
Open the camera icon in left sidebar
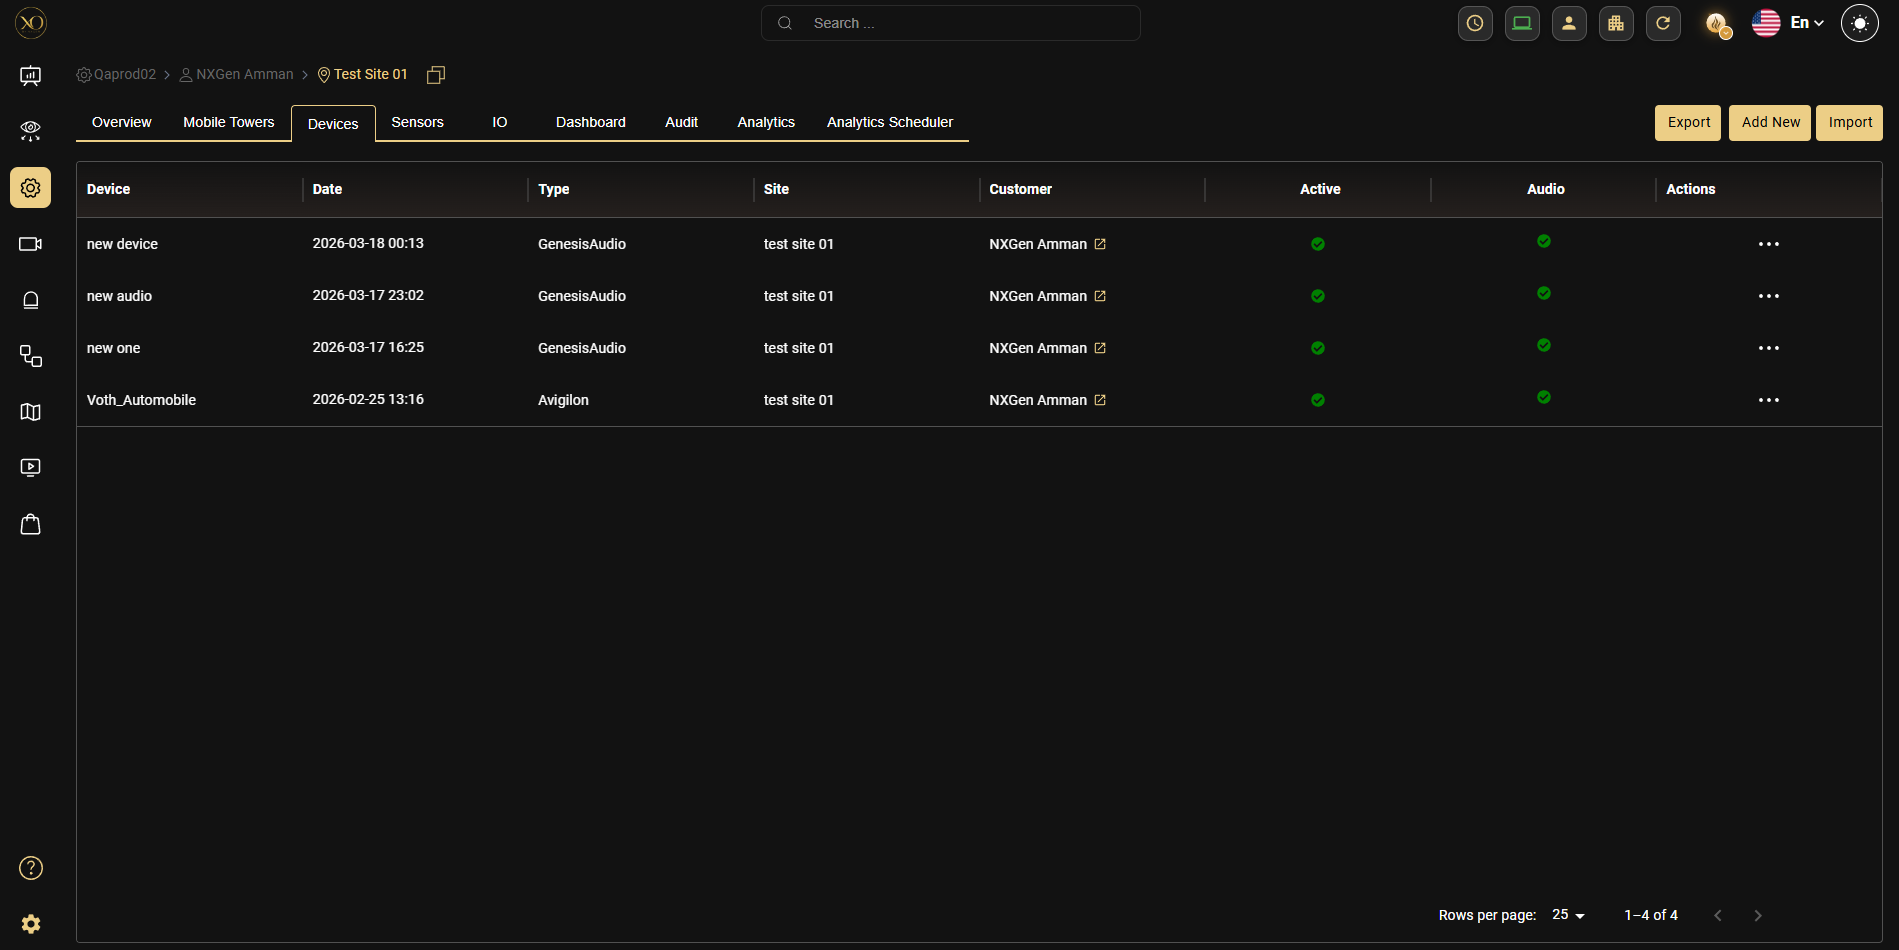coord(30,244)
